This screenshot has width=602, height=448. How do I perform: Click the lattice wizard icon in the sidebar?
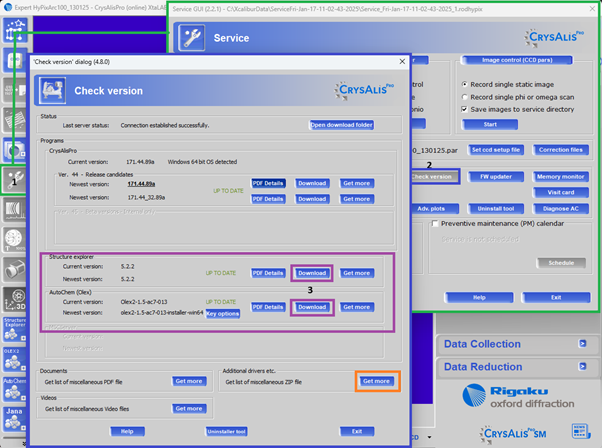pos(15,30)
